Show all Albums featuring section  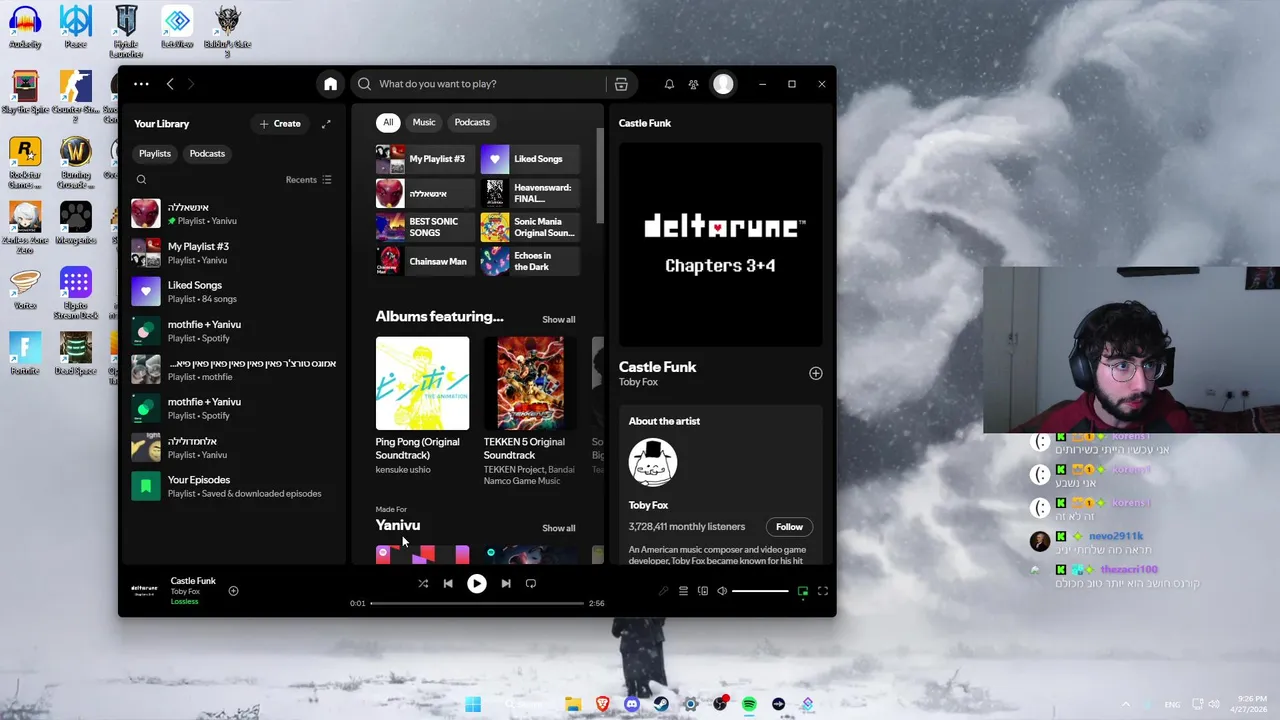[558, 320]
